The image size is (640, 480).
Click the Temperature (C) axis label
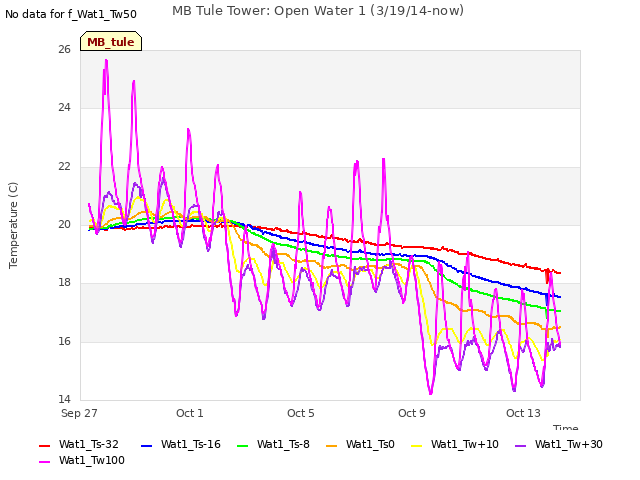[x=13, y=225]
